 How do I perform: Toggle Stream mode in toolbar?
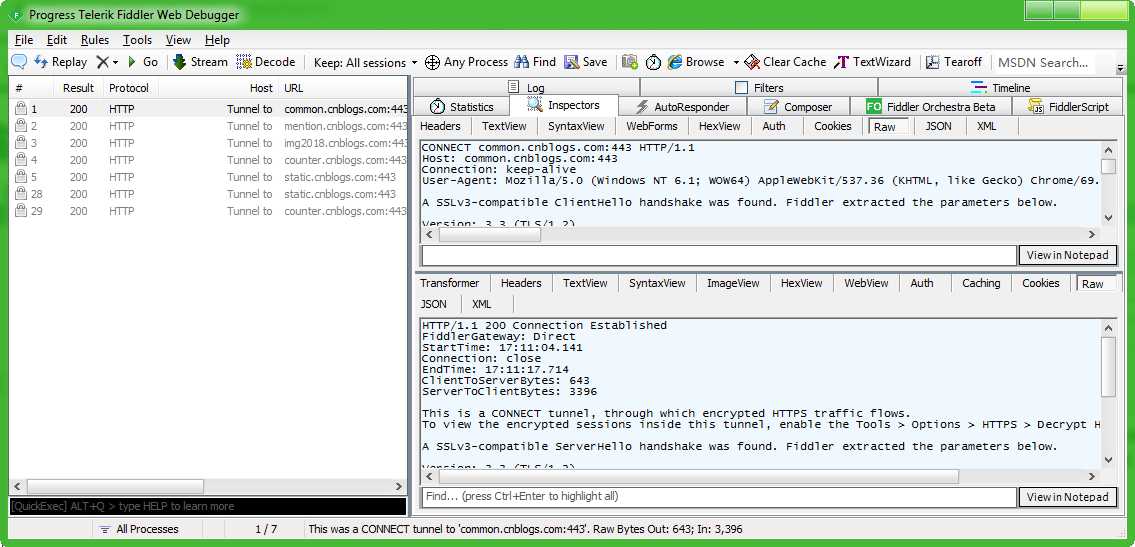201,62
